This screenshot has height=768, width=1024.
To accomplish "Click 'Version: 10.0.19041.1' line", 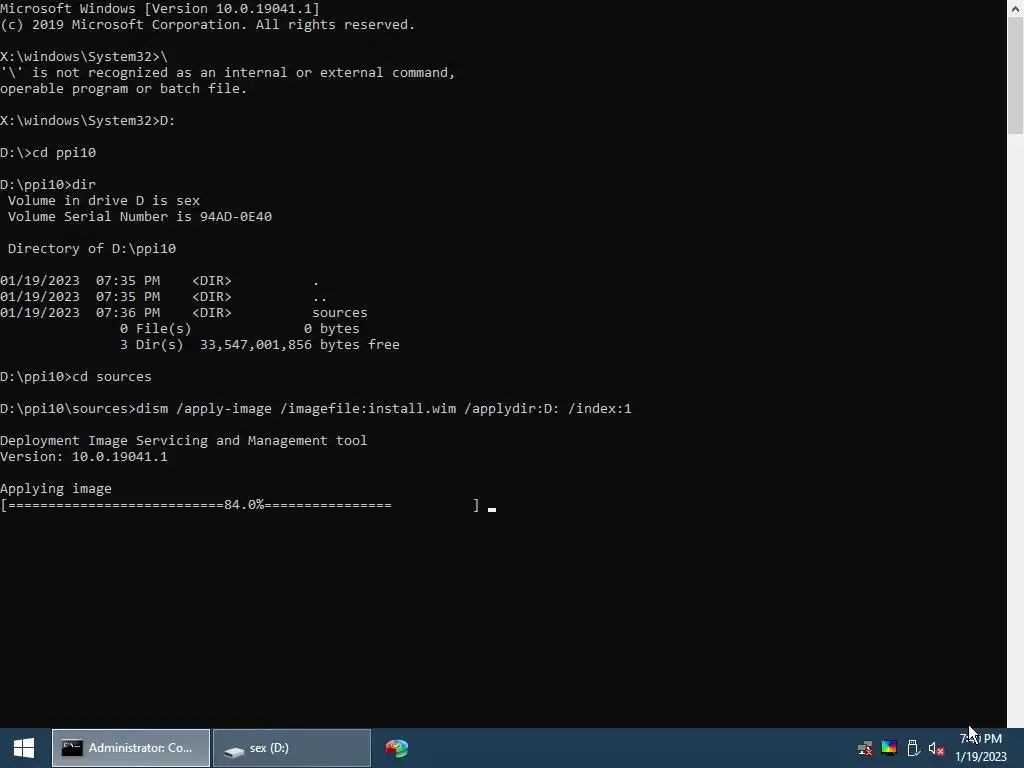I will tap(84, 456).
